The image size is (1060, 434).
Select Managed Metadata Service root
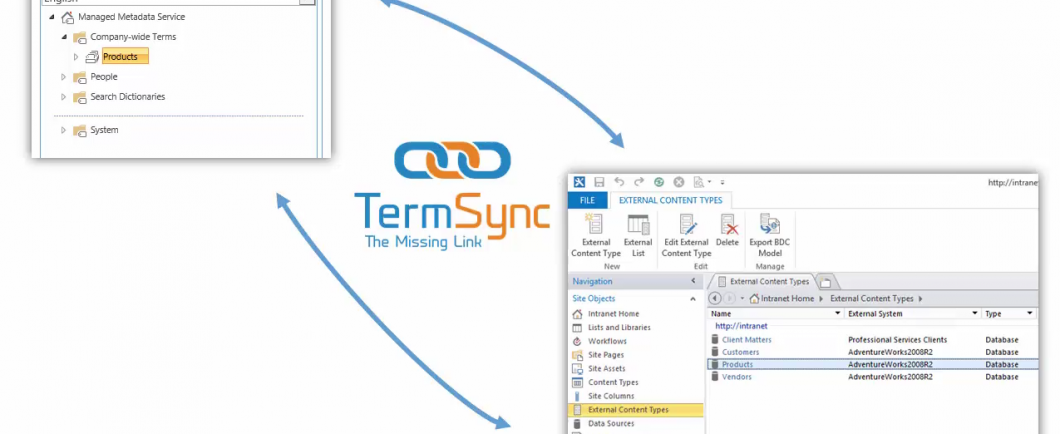click(131, 17)
